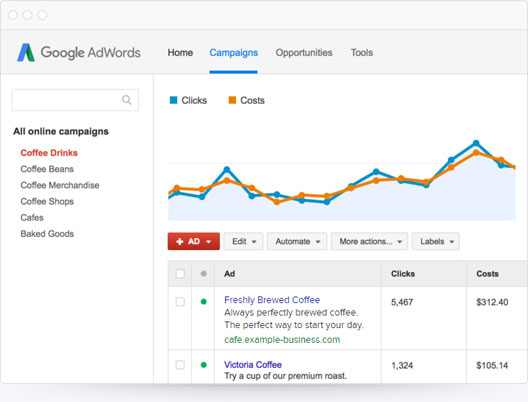Viewport: 528px width, 402px height.
Task: Click the blue Clicks legend swatch
Action: click(x=173, y=100)
